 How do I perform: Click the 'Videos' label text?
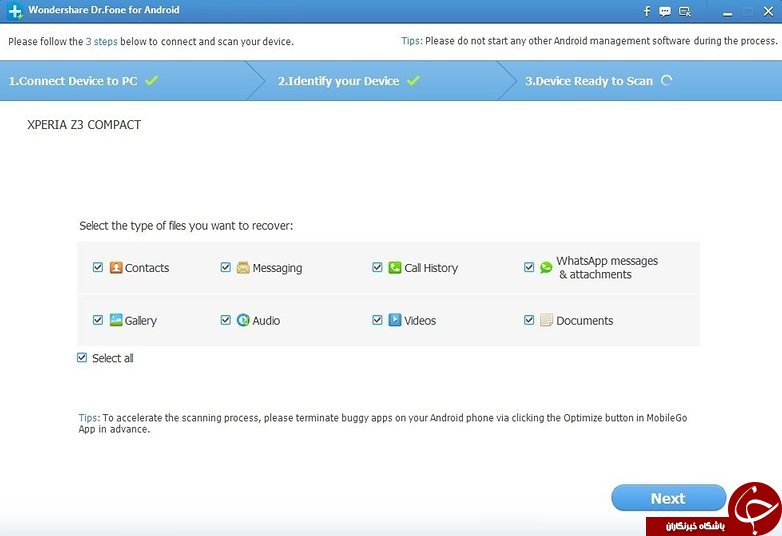click(x=420, y=321)
